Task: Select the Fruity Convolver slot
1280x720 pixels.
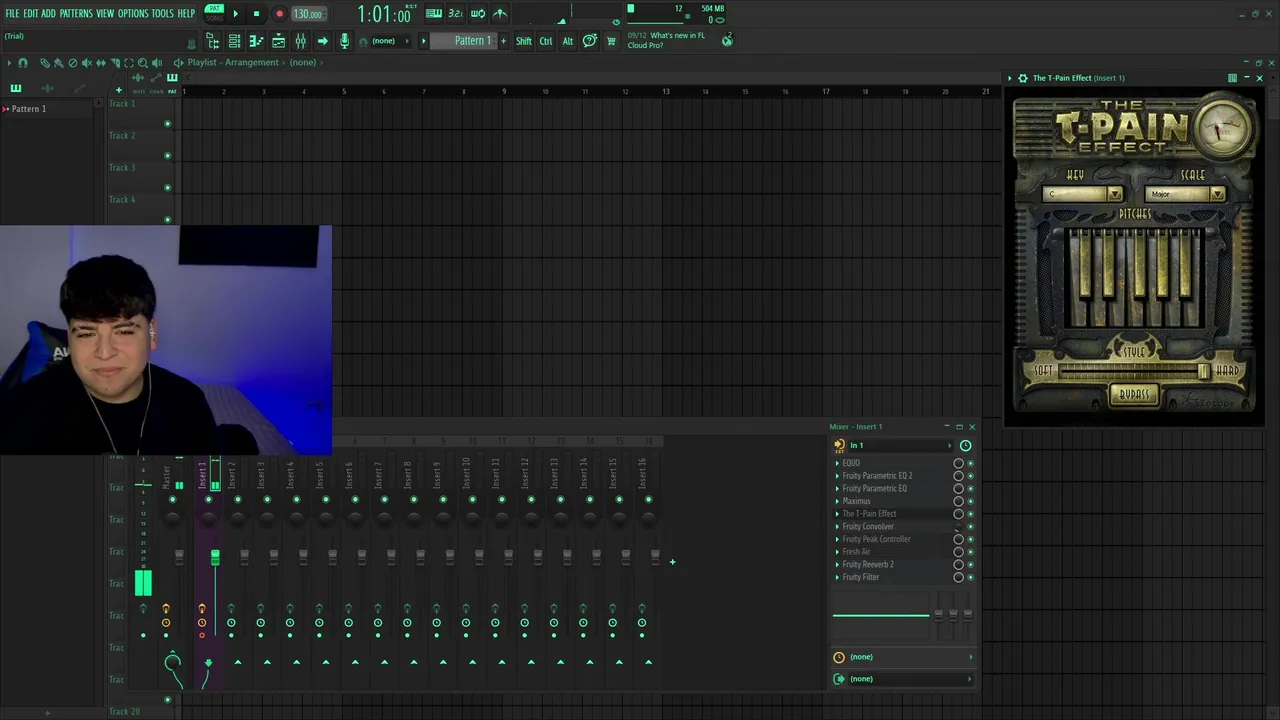Action: click(x=894, y=527)
